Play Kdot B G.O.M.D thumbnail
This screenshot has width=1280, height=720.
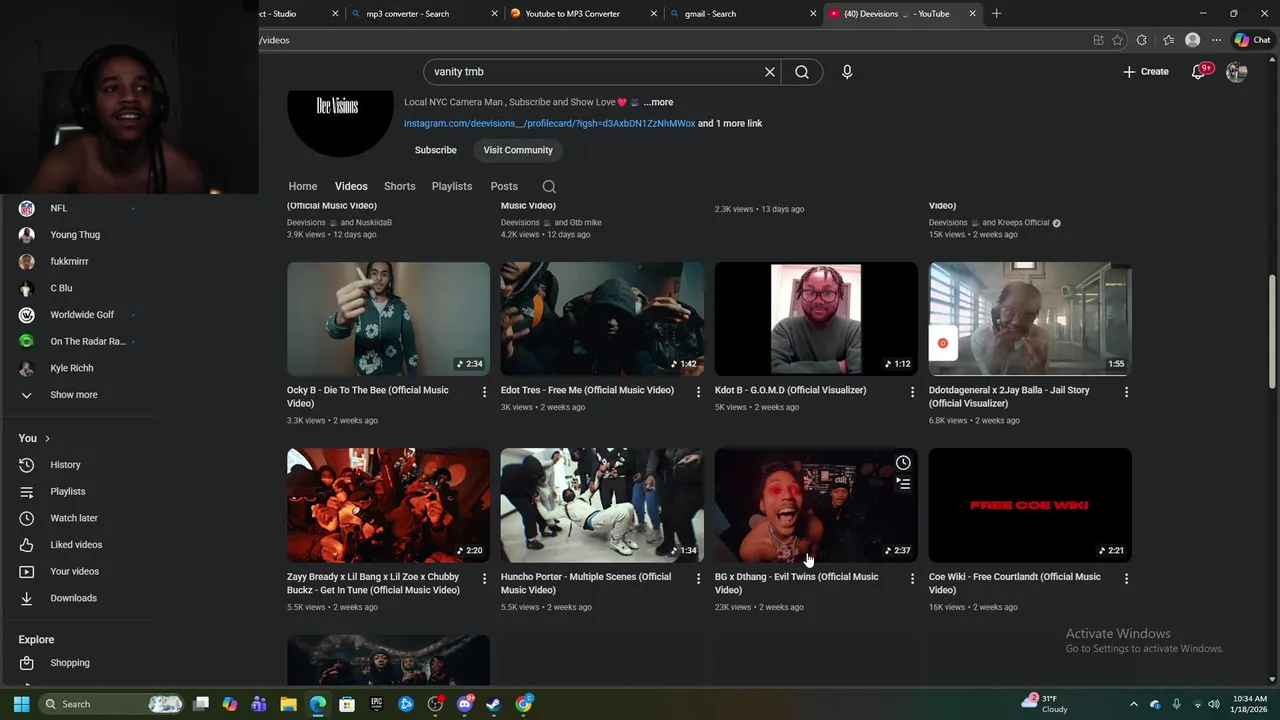(816, 319)
